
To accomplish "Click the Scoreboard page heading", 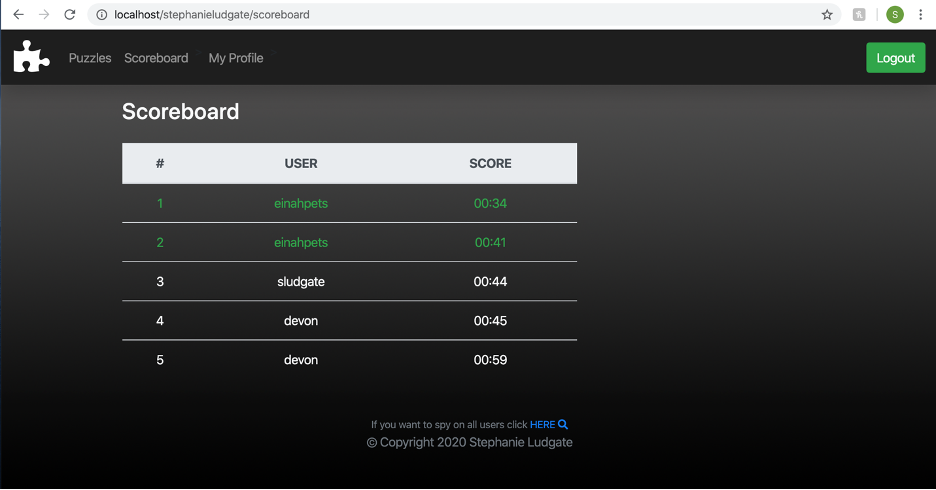I will click(180, 112).
